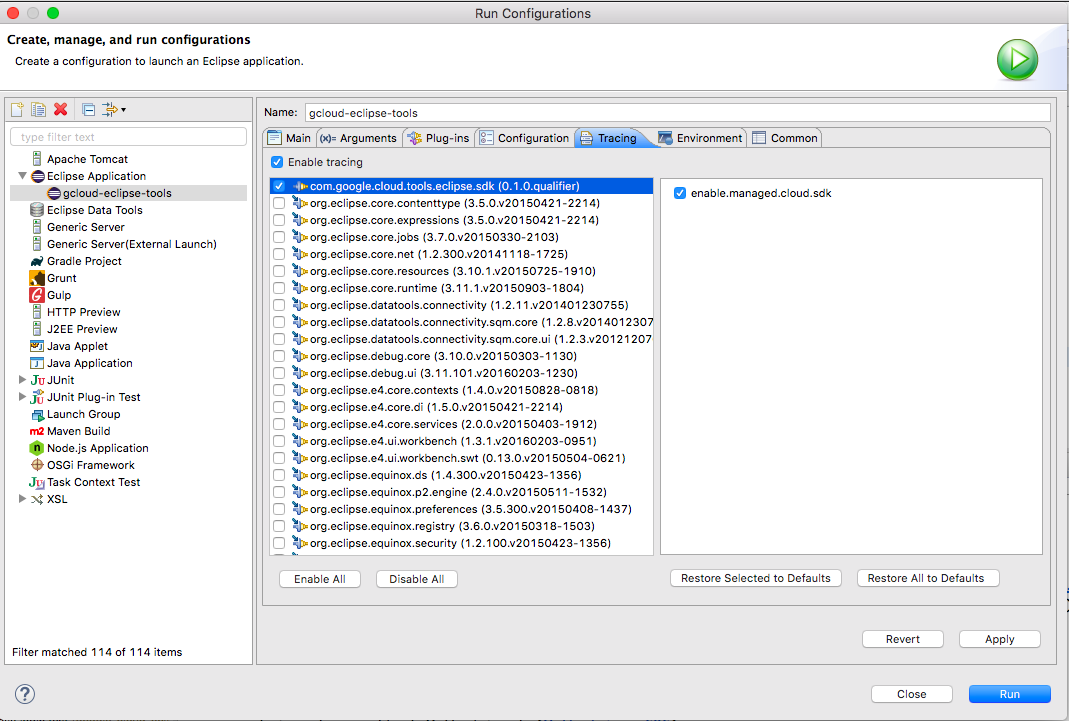Click Task Context Test icon
Screen dimensions: 1069x721
[37, 482]
